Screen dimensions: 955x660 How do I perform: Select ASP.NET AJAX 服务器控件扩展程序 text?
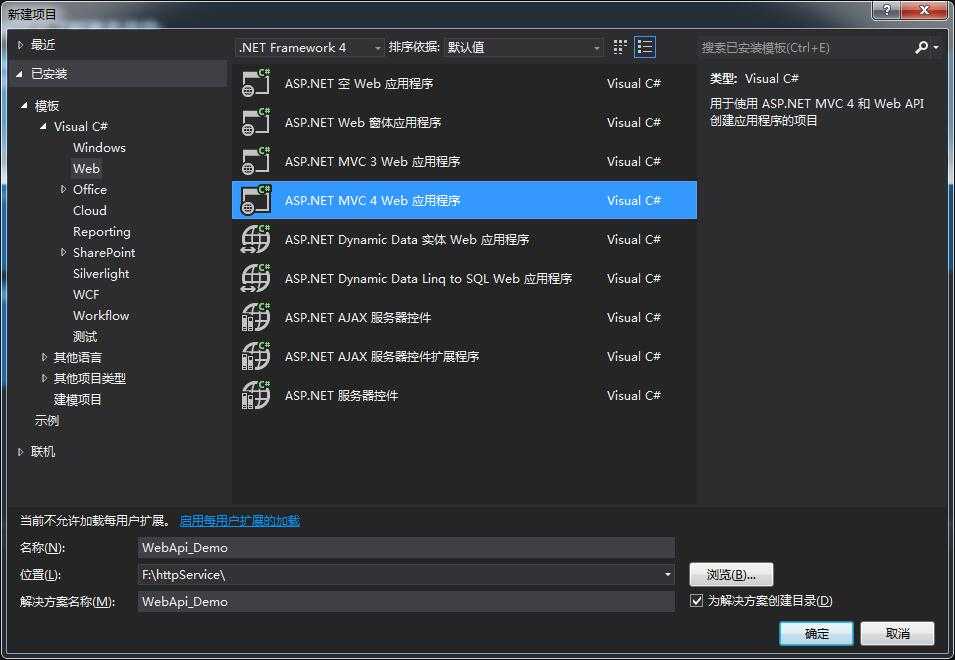click(382, 356)
